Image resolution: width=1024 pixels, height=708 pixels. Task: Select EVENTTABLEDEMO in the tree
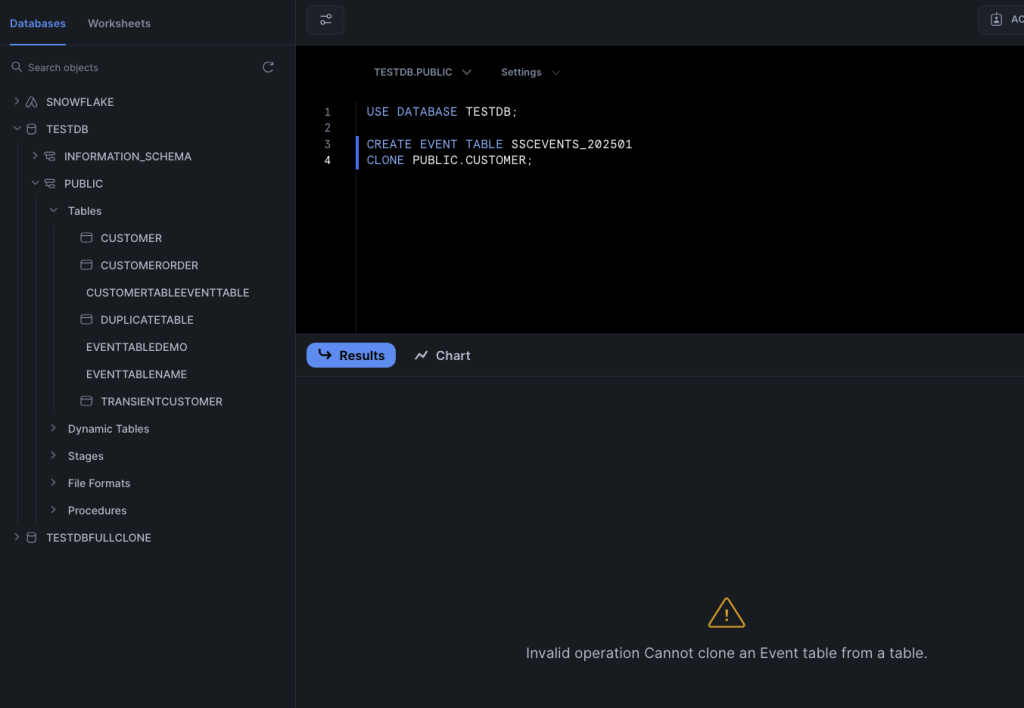point(136,347)
